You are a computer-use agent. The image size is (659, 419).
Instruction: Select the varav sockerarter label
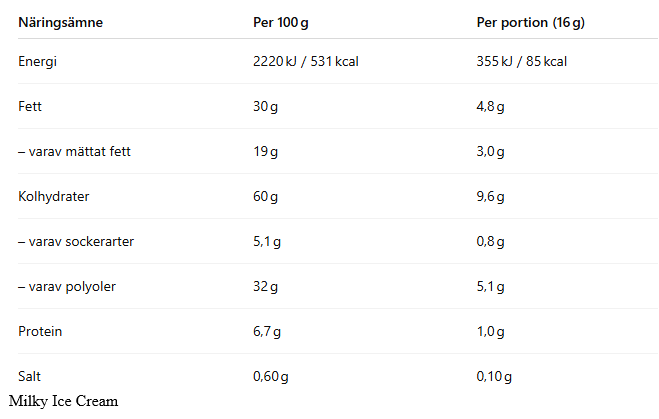(76, 241)
